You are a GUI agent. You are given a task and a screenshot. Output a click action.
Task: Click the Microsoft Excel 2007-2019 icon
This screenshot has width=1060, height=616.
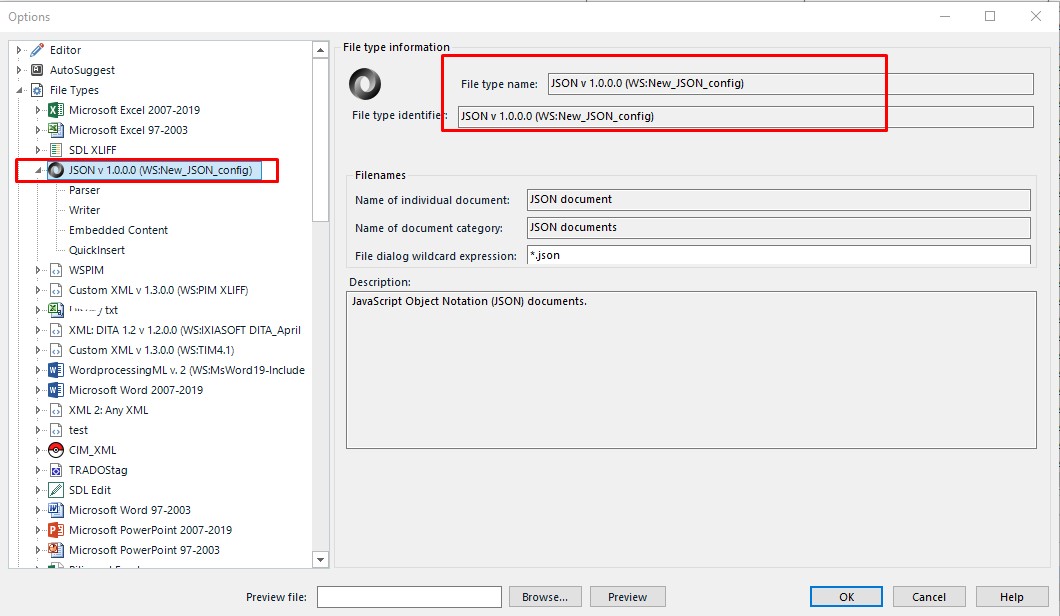click(56, 110)
